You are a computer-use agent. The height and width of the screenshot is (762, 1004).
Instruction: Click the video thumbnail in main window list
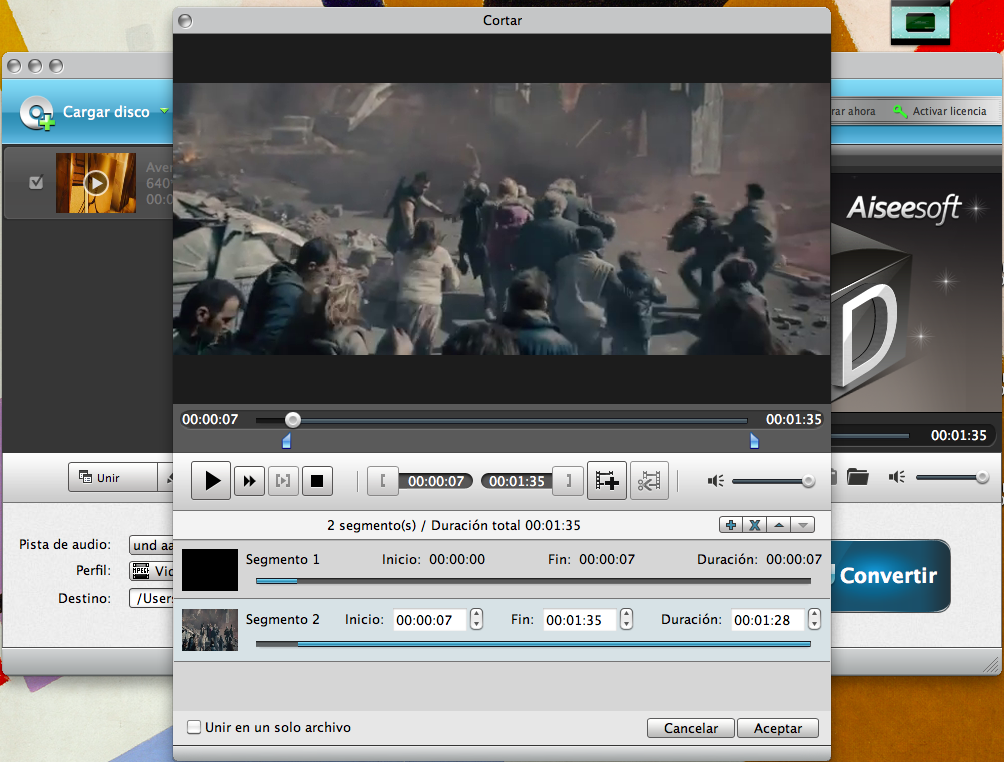tap(96, 182)
